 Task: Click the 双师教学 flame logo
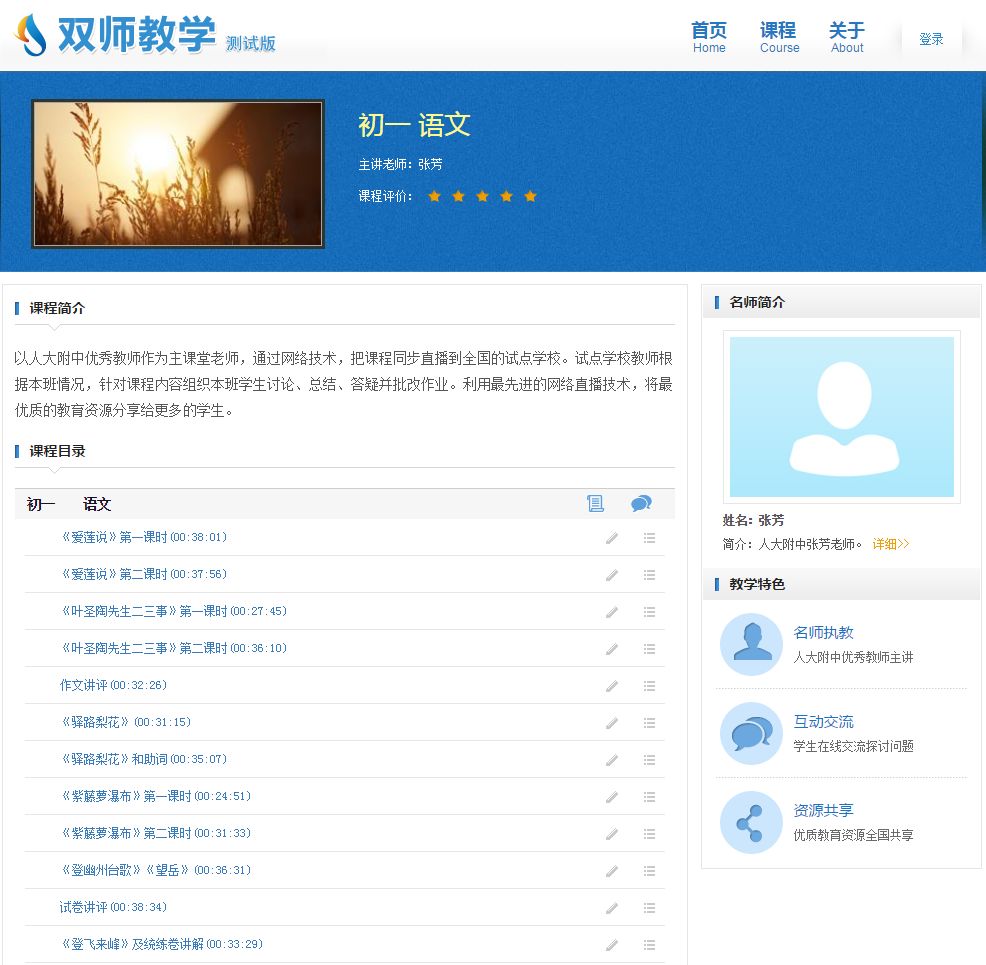pos(31,35)
